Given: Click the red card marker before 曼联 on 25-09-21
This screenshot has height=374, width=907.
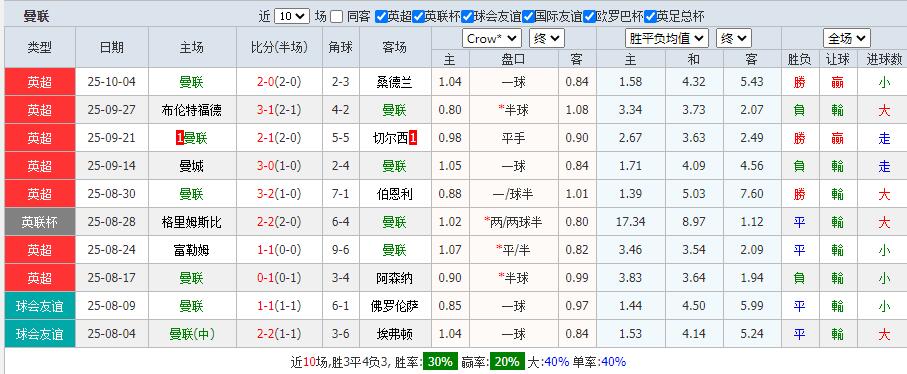Looking at the screenshot, I should click(179, 138).
